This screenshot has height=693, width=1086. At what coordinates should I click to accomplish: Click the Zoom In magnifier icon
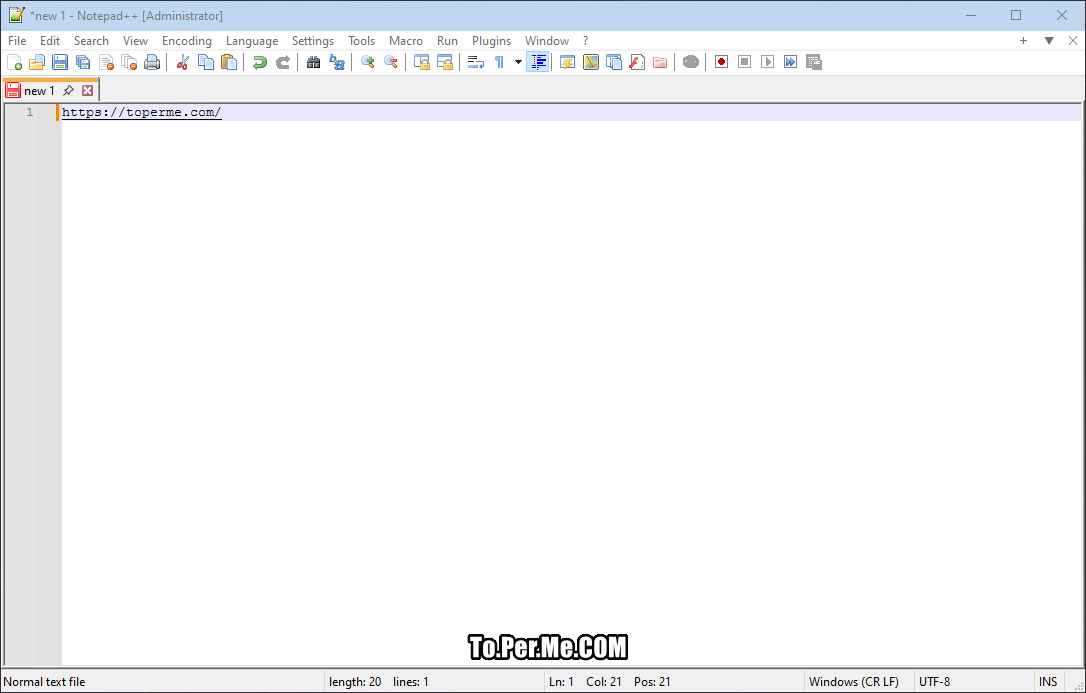tap(368, 62)
